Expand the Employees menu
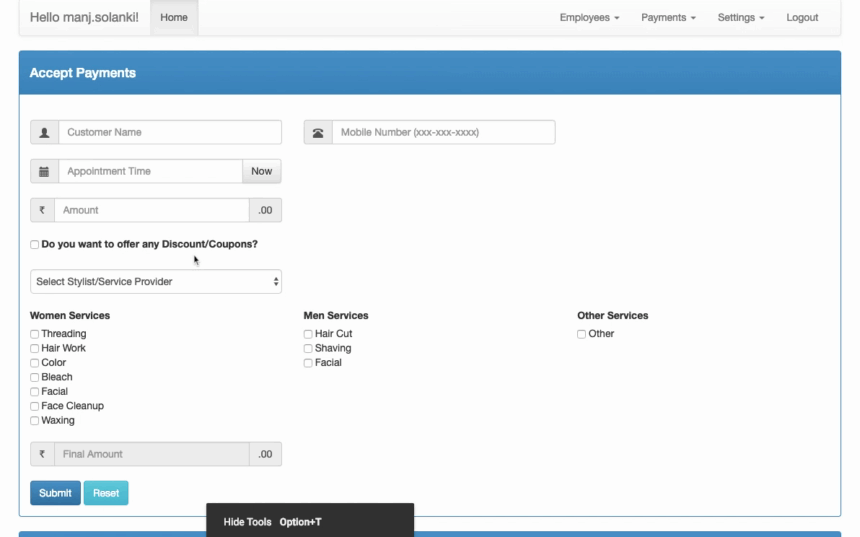860x537 pixels. click(x=590, y=18)
